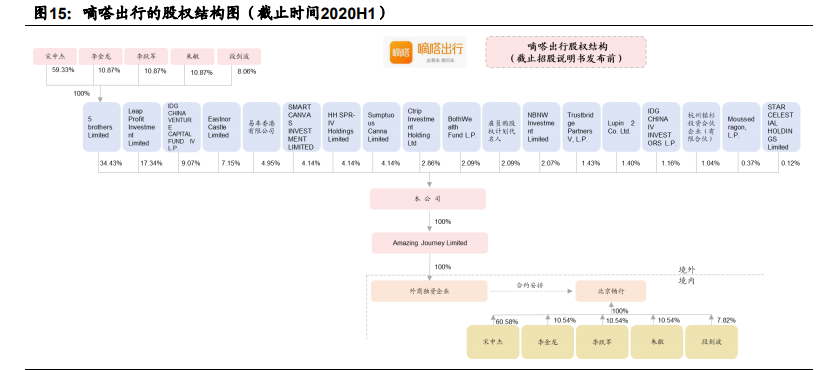
Task: Select the IDG CHINA IV INVESTORS L.P. box
Action: pyautogui.click(x=661, y=127)
